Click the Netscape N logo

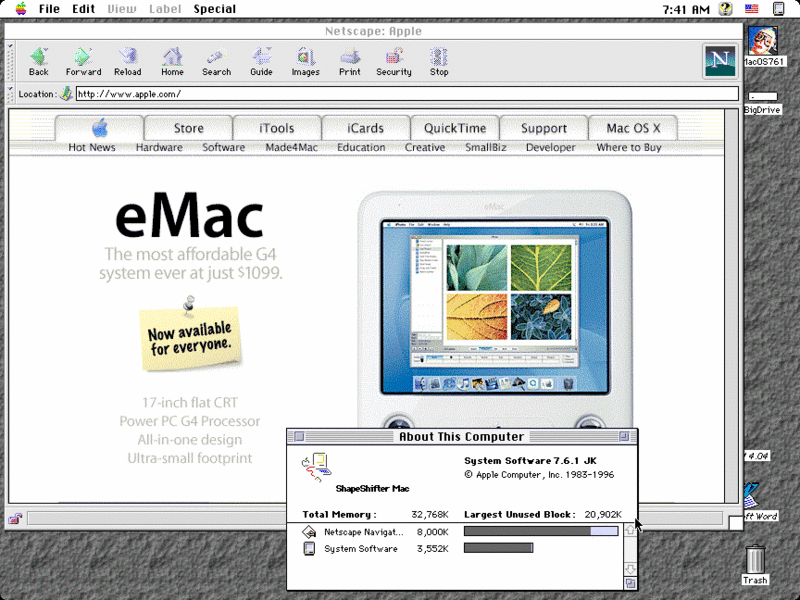point(719,60)
